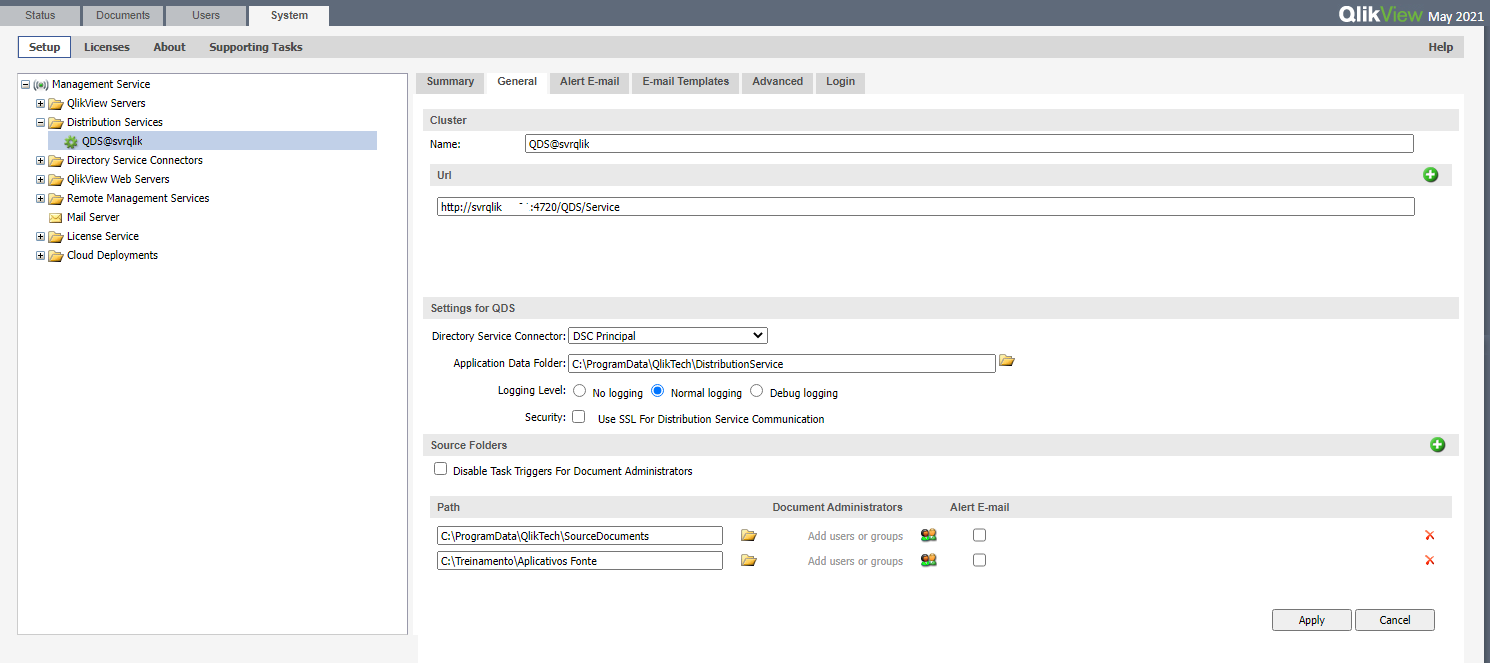This screenshot has height=663, width=1490.
Task: Click the Setup submenu button
Action: [44, 47]
